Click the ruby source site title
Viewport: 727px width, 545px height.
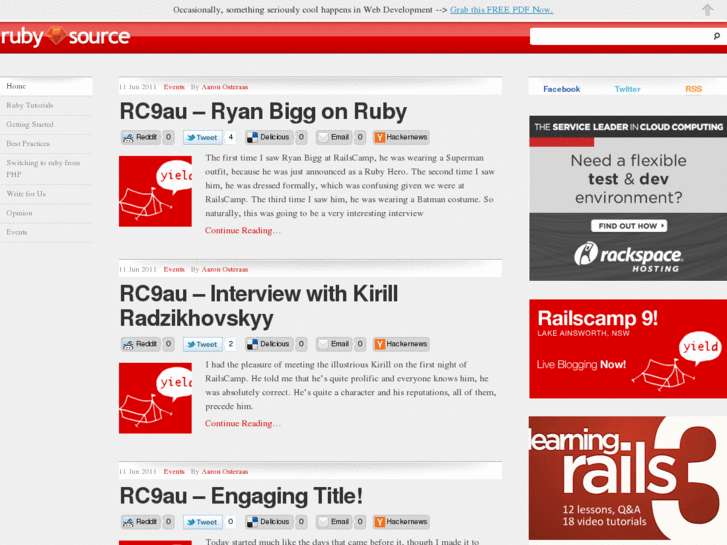click(x=65, y=36)
